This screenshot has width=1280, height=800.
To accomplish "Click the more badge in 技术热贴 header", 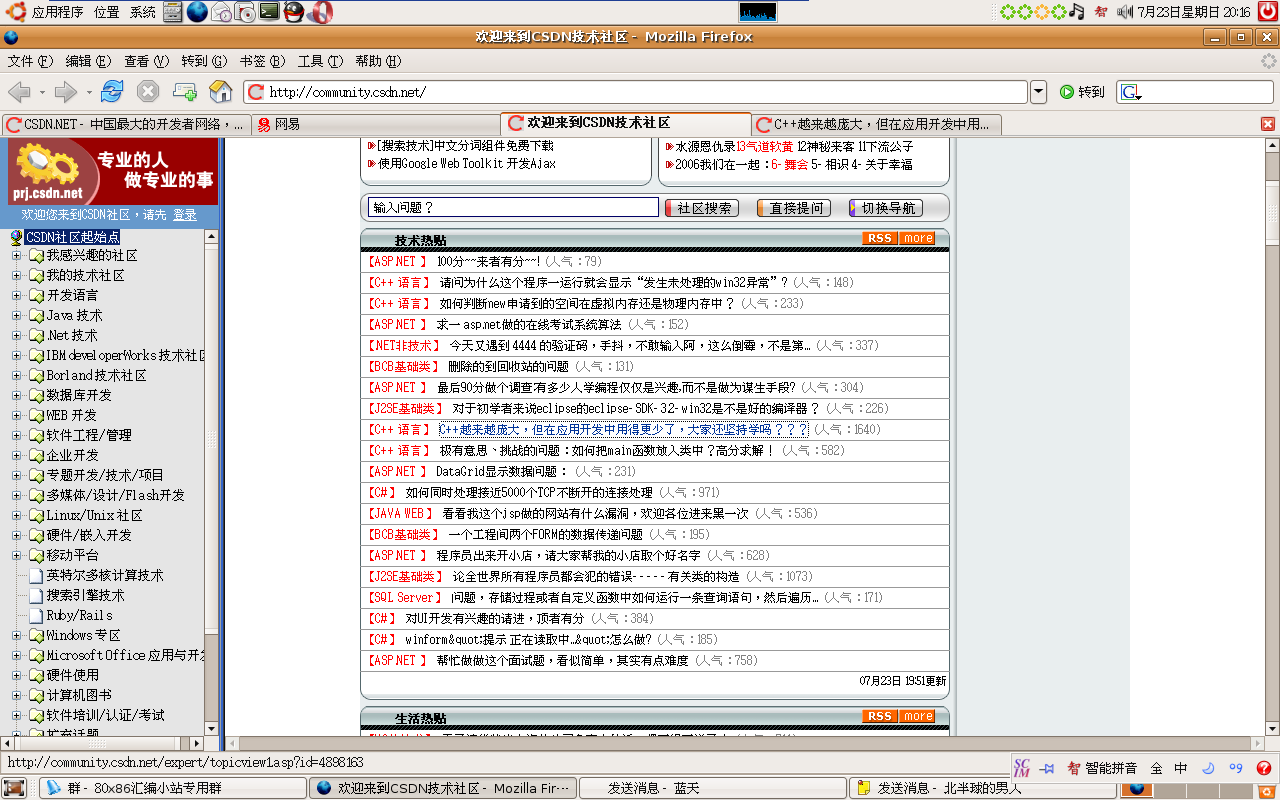I will (x=917, y=238).
